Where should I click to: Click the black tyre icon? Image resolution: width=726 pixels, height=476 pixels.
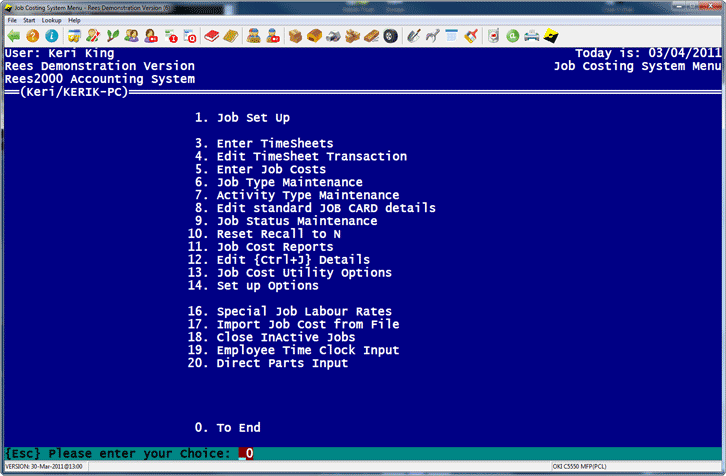[390, 36]
